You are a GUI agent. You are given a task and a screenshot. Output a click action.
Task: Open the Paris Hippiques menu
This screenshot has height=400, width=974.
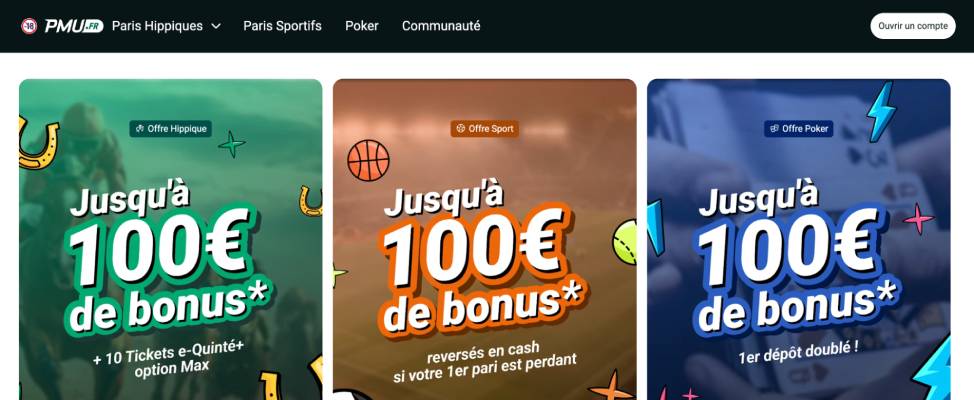pyautogui.click(x=157, y=26)
